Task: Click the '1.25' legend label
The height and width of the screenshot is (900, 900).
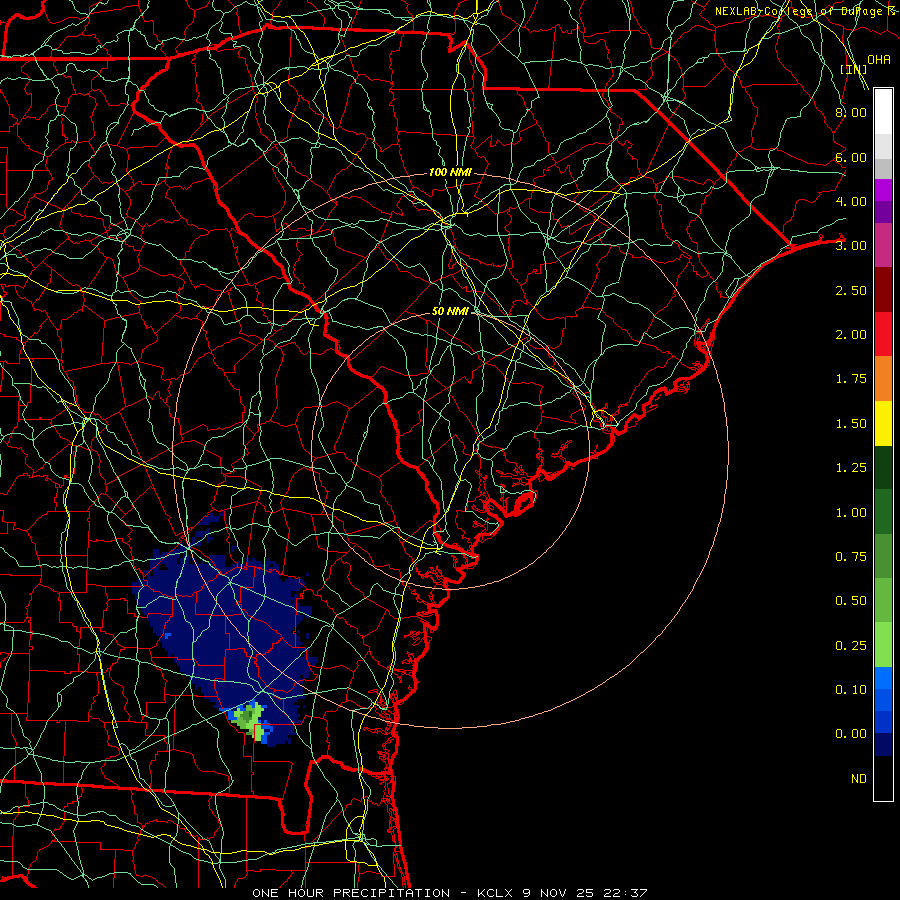Action: click(x=851, y=468)
